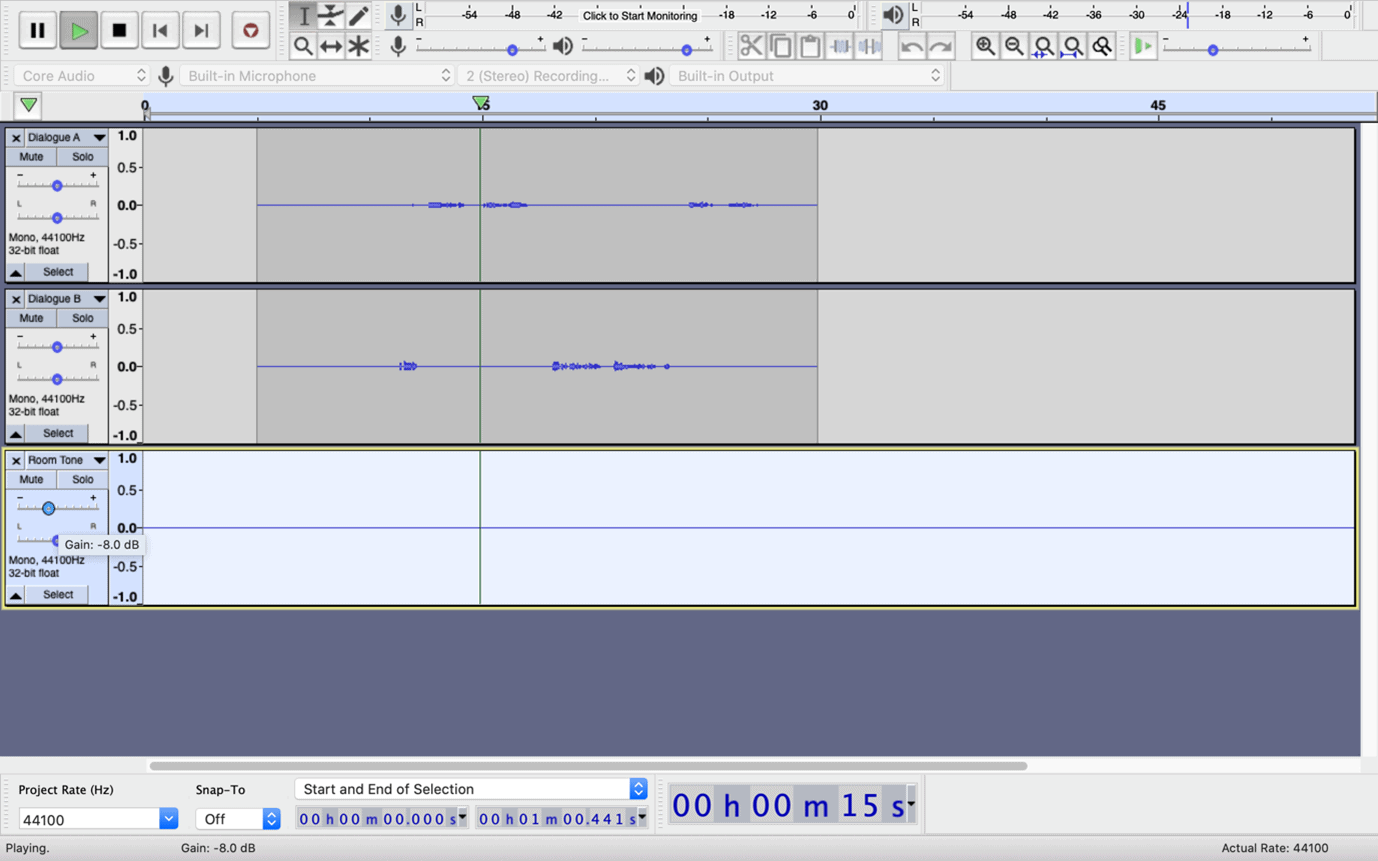
Task: Open the Dialogue A track dropdown menu
Action: 99,138
